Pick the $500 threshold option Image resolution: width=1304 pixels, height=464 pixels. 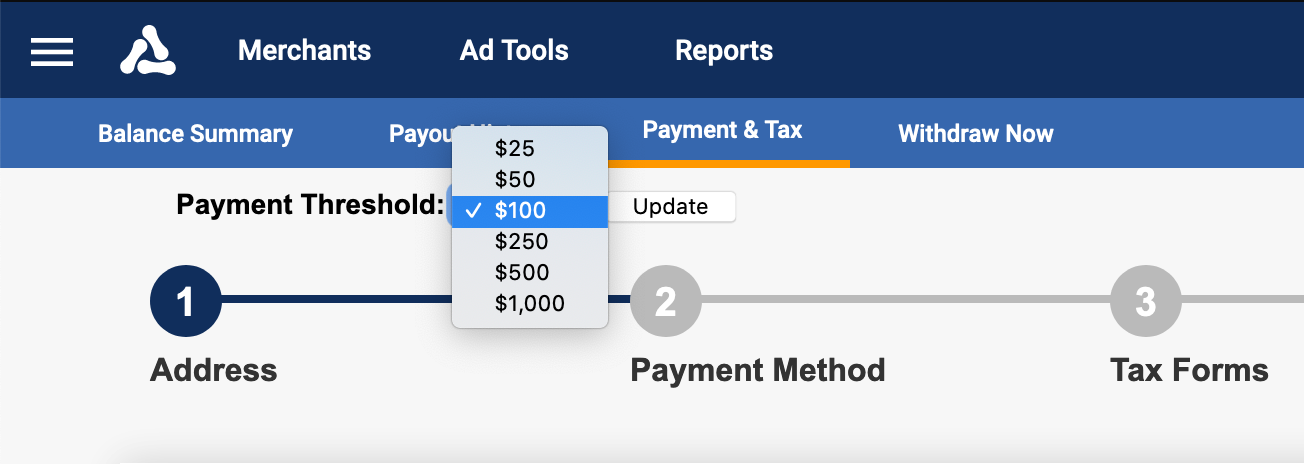pos(530,273)
